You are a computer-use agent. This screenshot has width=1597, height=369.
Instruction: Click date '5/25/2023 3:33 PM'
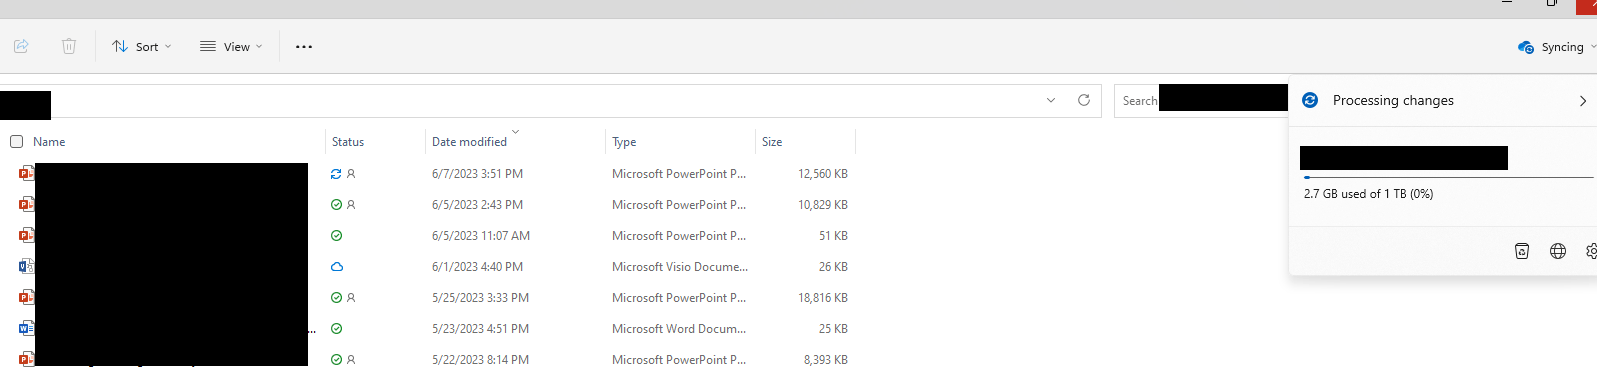click(480, 298)
